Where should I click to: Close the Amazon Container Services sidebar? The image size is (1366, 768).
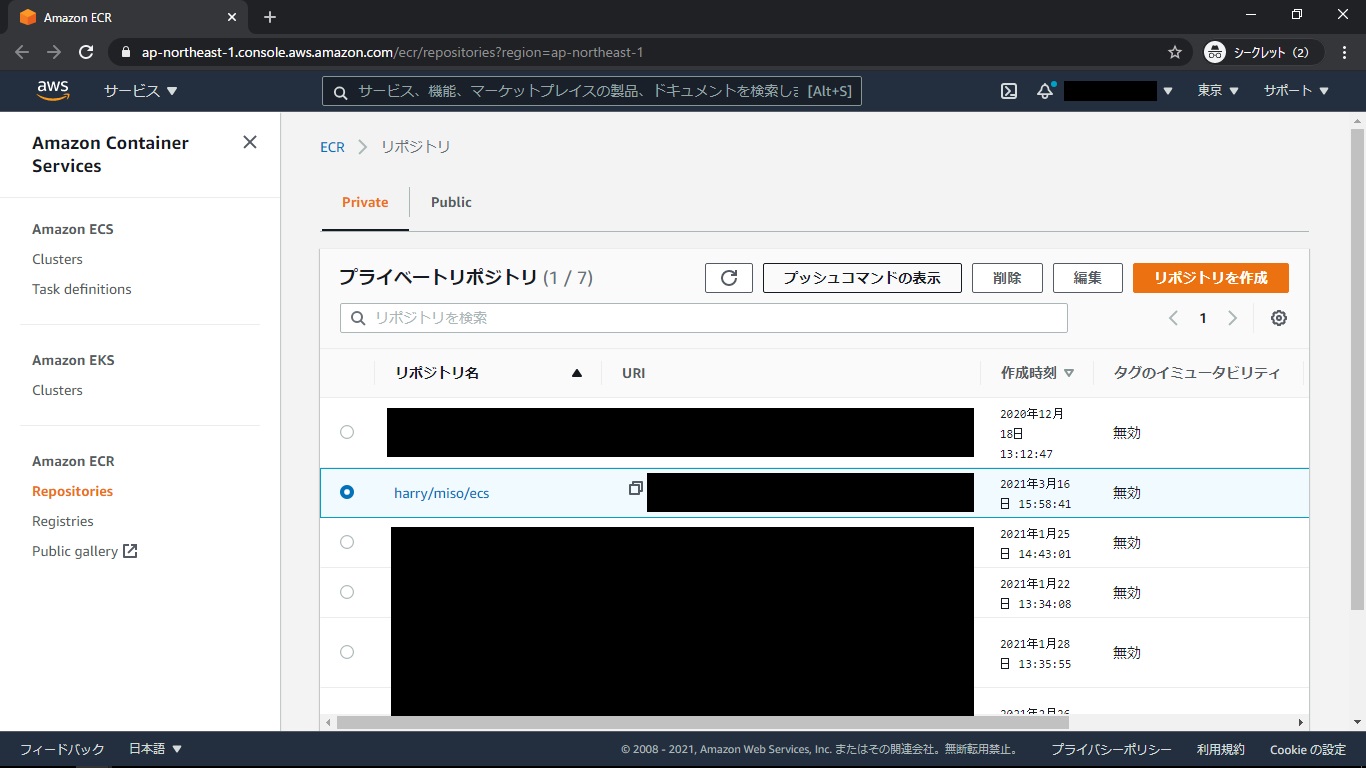[250, 142]
